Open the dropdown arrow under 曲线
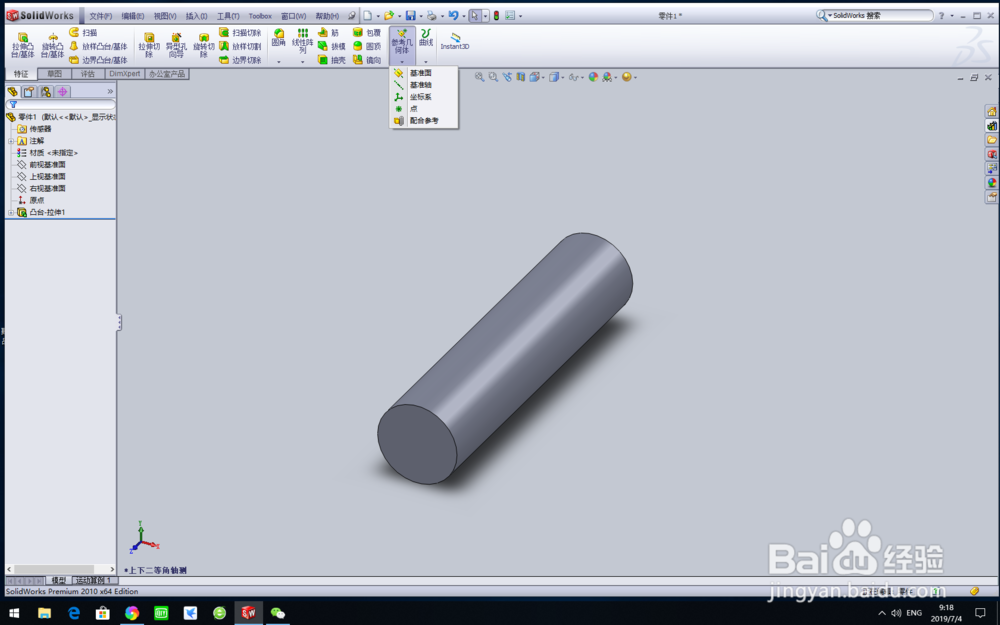Screen dimensions: 1000x625 tap(426, 62)
